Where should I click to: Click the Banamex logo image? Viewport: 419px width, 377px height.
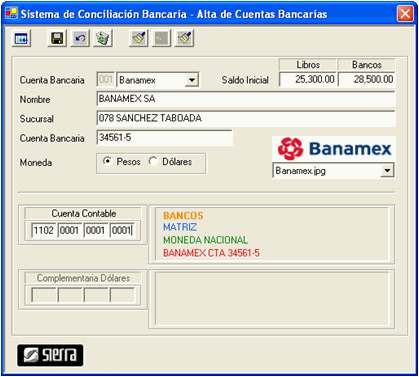[334, 148]
